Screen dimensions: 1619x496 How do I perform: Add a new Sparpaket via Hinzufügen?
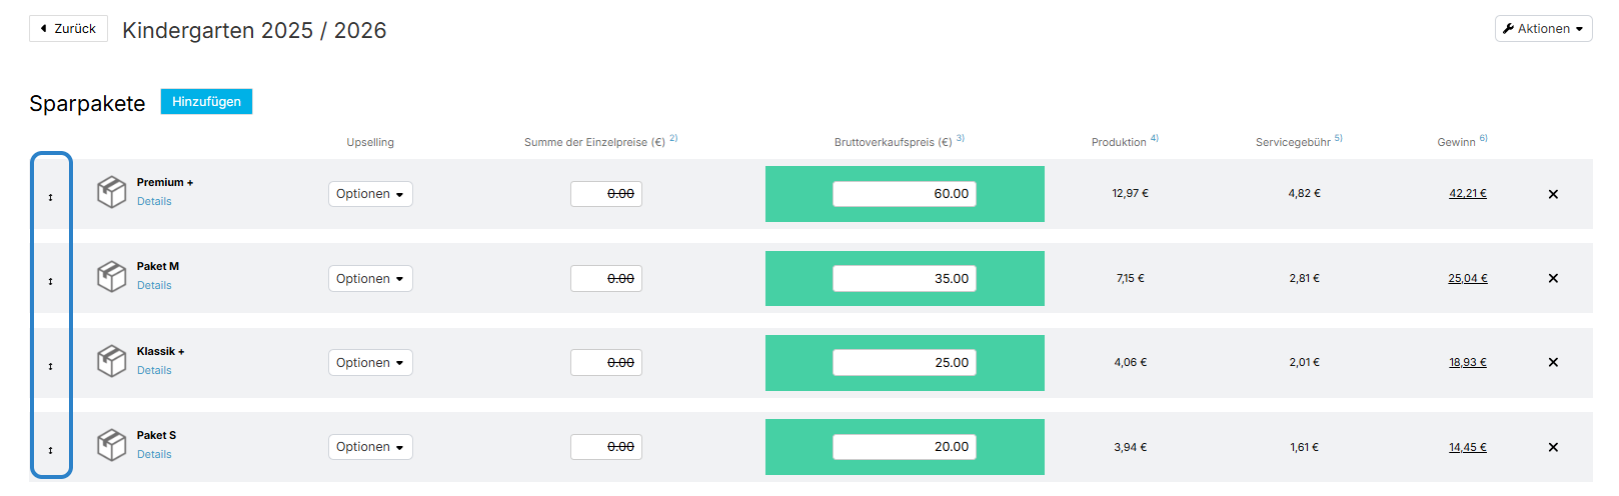coord(206,101)
